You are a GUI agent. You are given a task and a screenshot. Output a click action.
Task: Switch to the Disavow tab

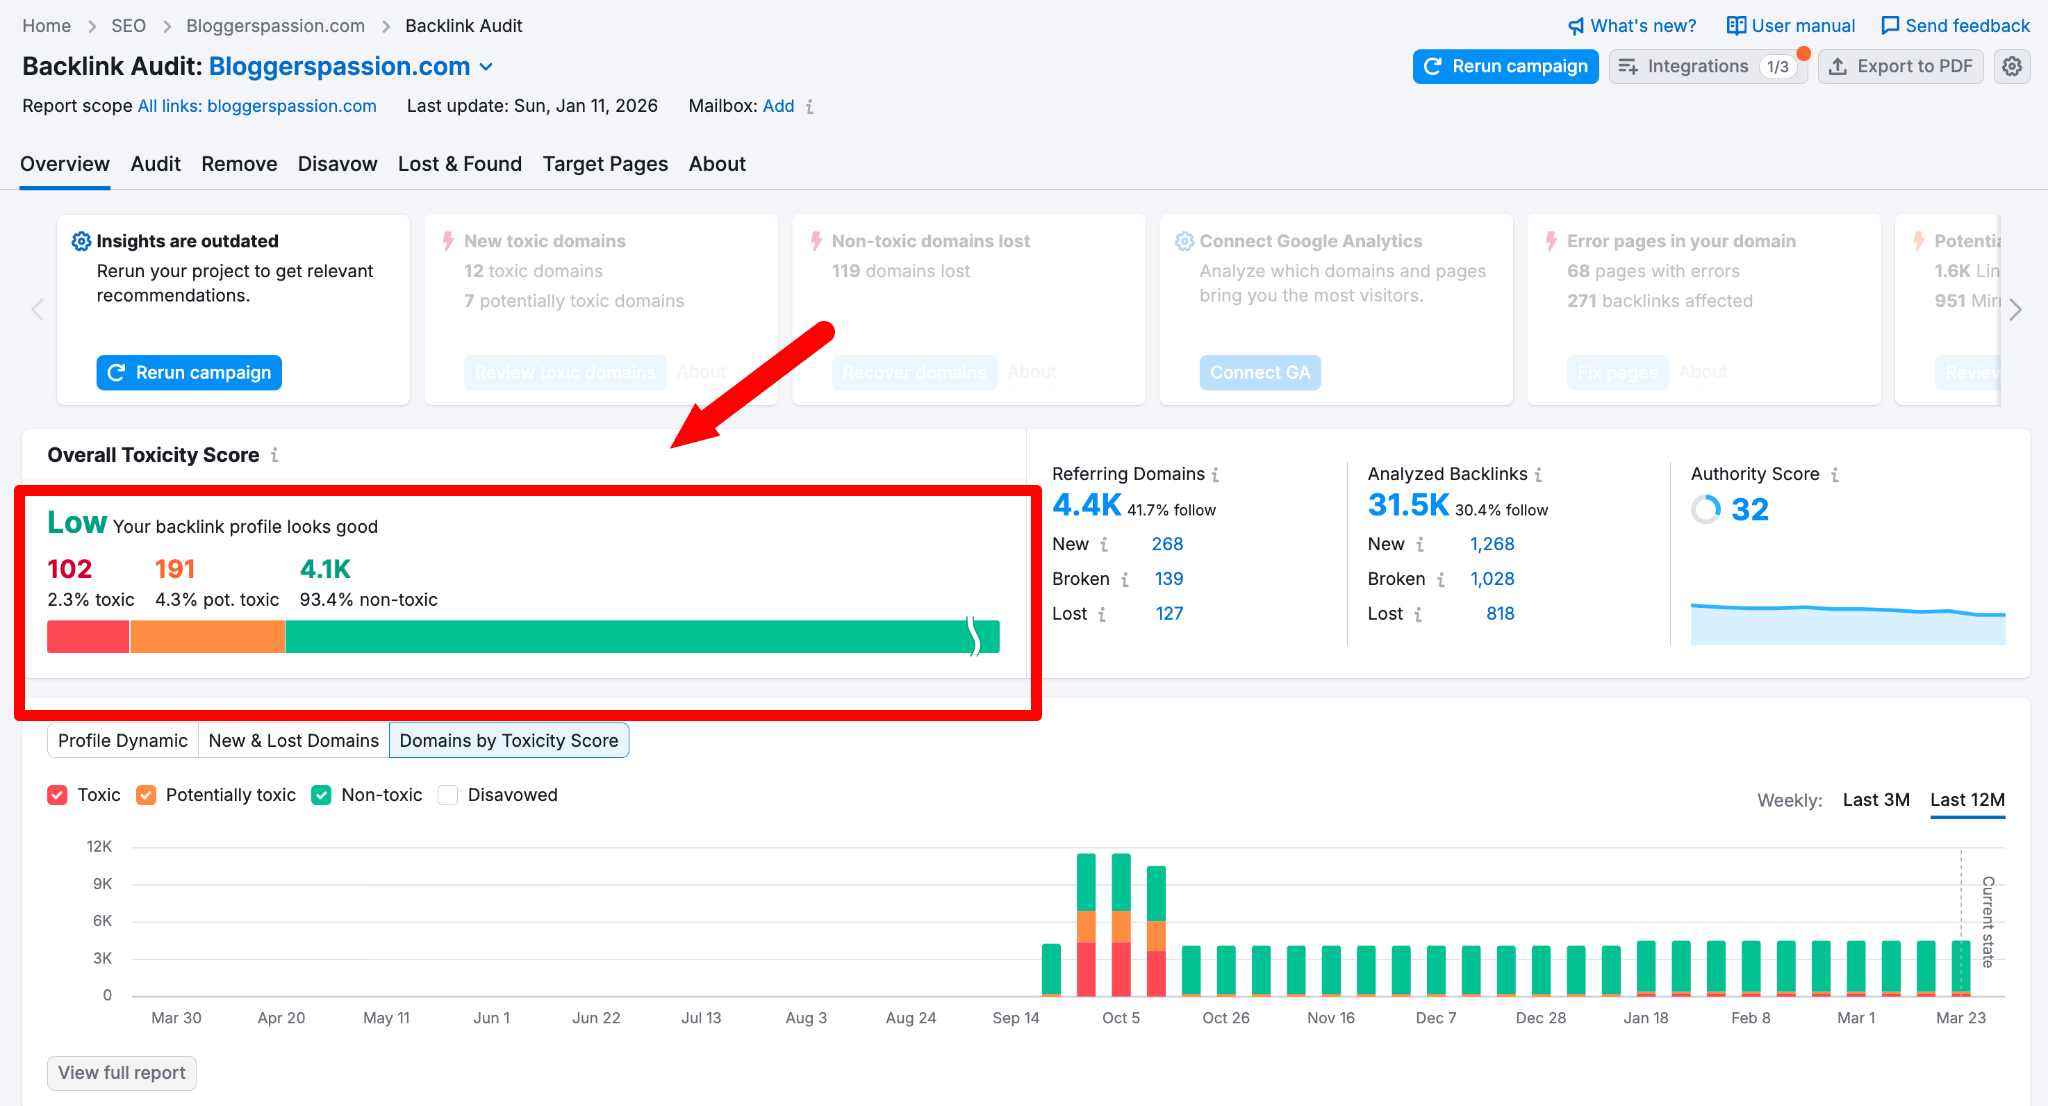337,164
